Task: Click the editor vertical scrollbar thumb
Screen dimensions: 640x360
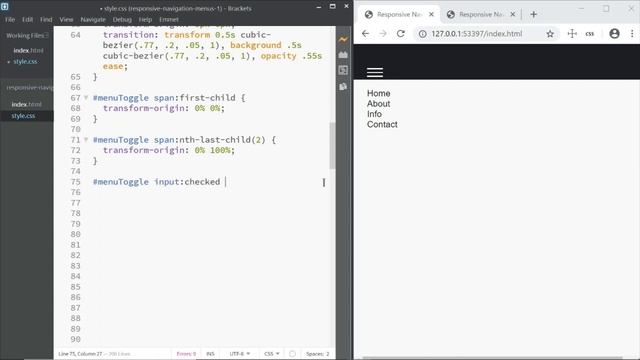Action: (x=332, y=145)
